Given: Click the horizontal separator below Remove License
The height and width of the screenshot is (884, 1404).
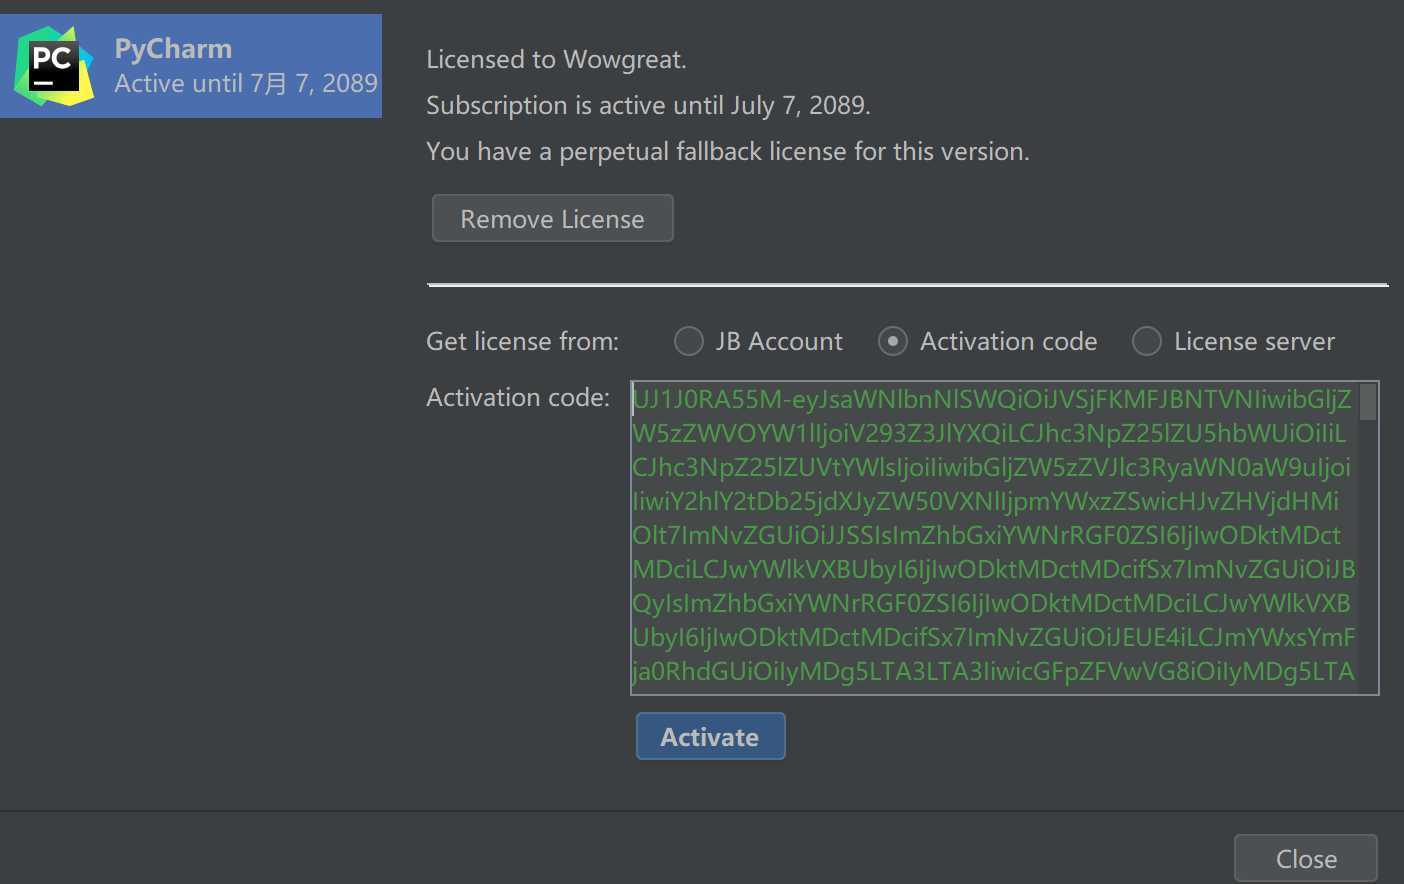Looking at the screenshot, I should (907, 285).
